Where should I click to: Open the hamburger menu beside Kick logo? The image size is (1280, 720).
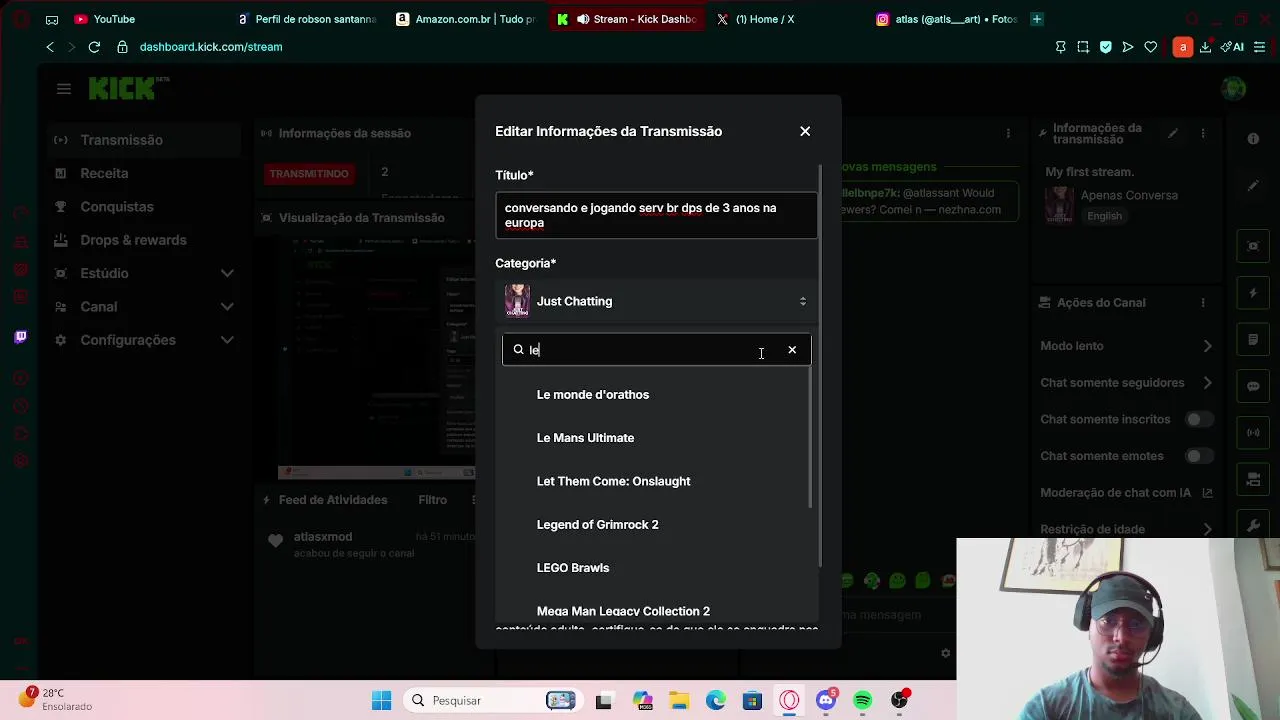64,89
